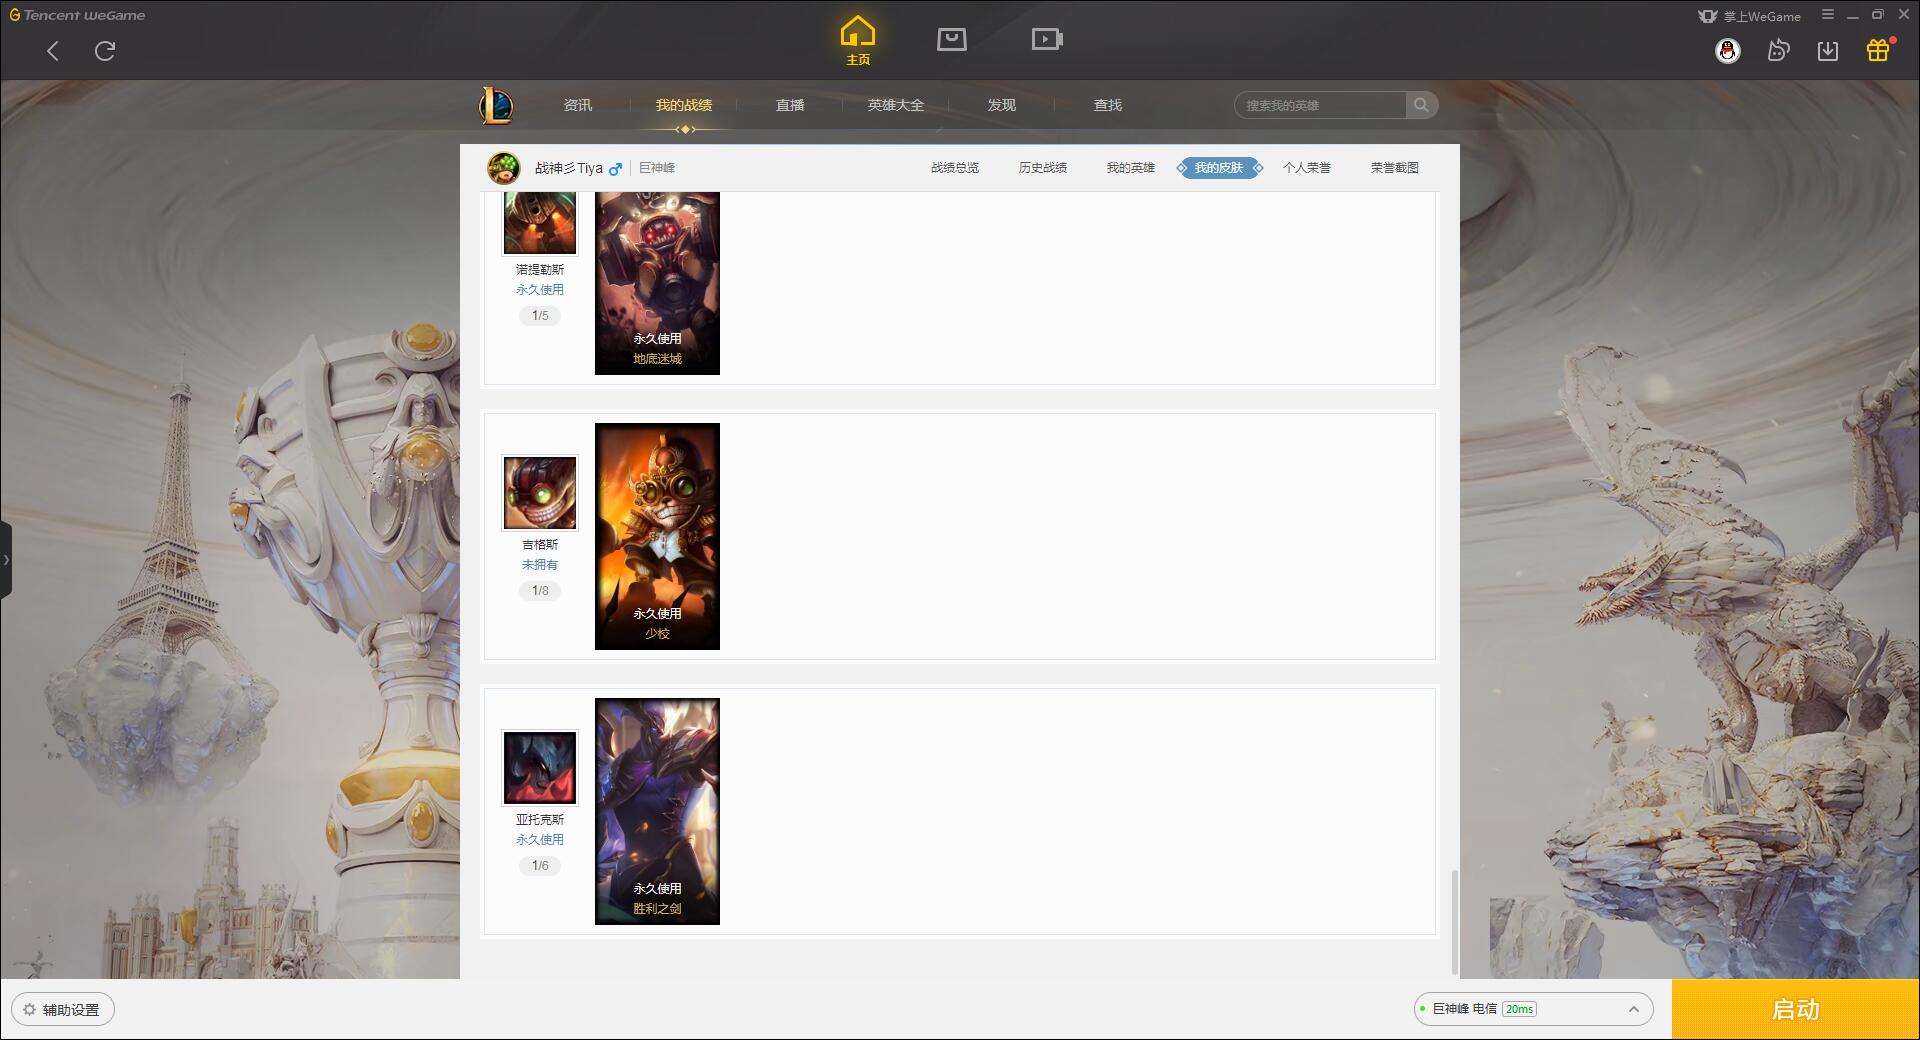Click the male gender icon

(x=616, y=169)
